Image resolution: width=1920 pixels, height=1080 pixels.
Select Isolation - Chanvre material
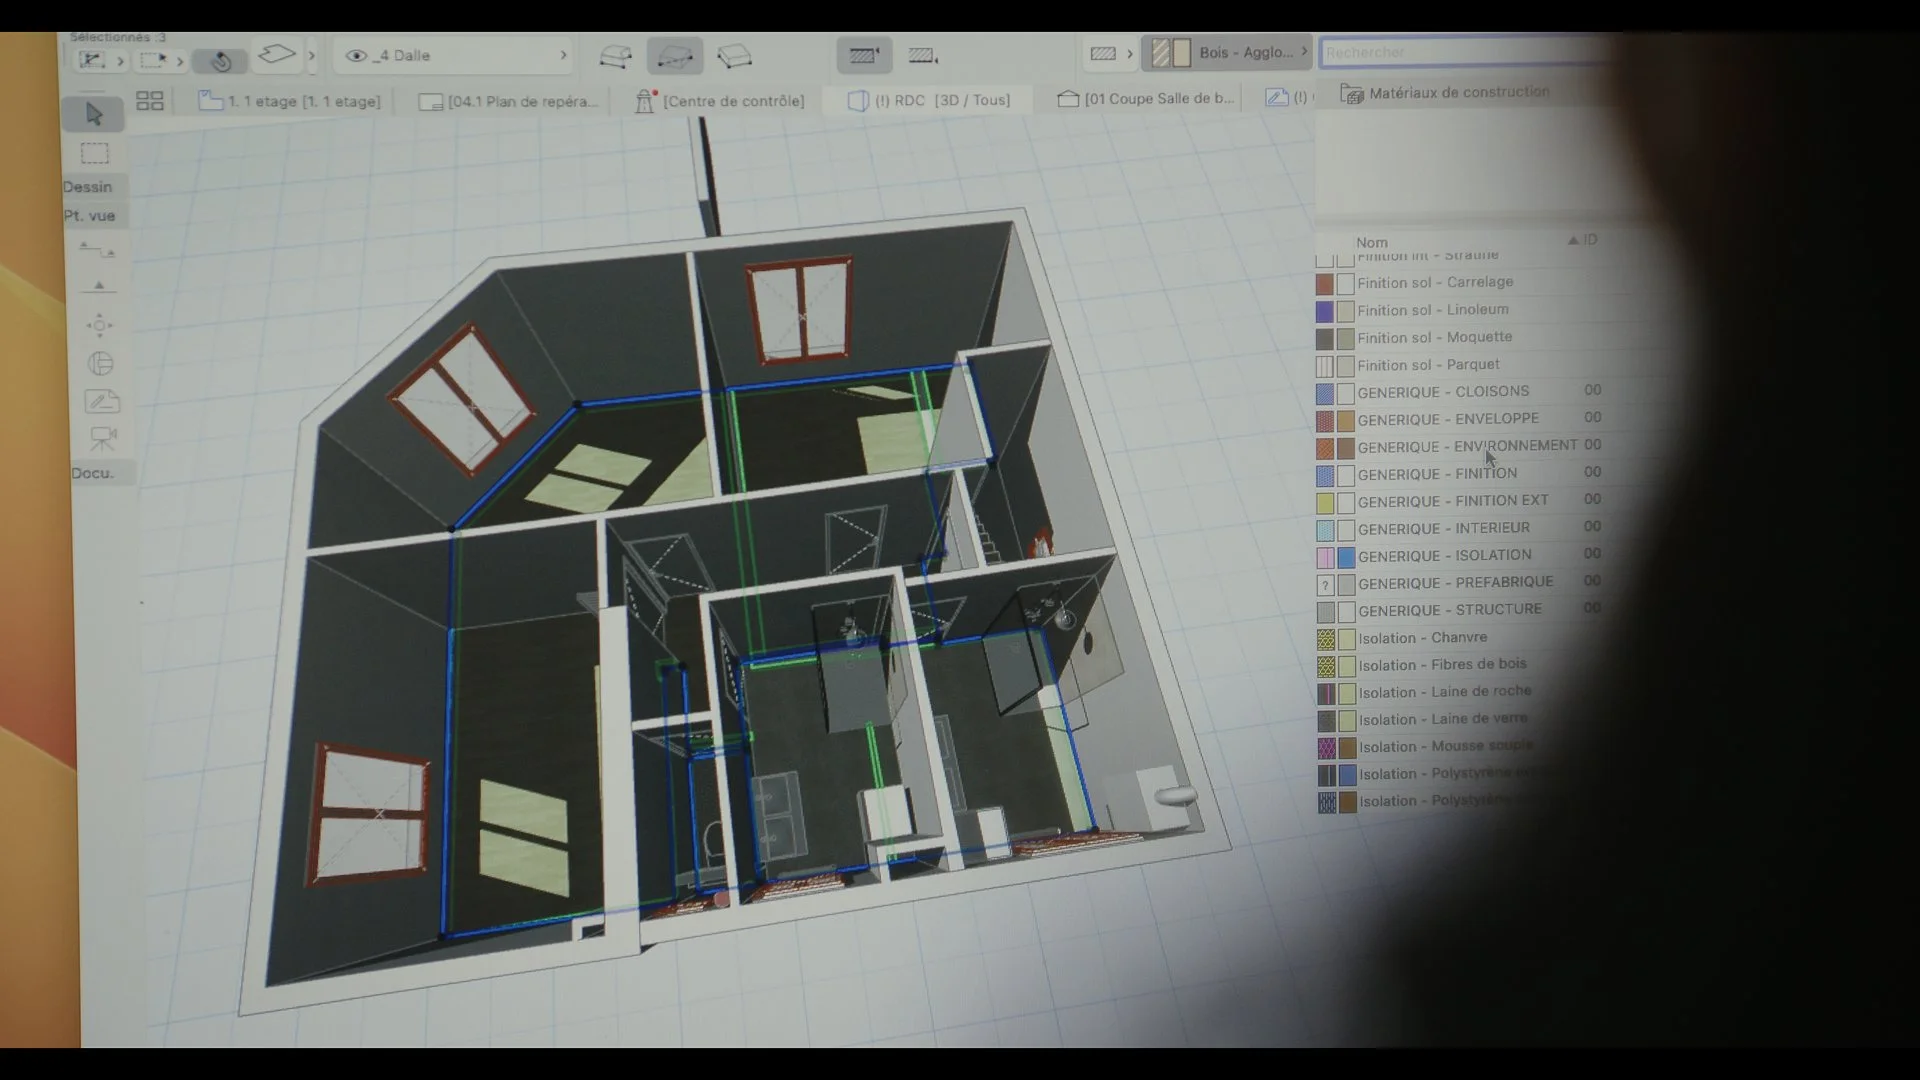point(1423,638)
